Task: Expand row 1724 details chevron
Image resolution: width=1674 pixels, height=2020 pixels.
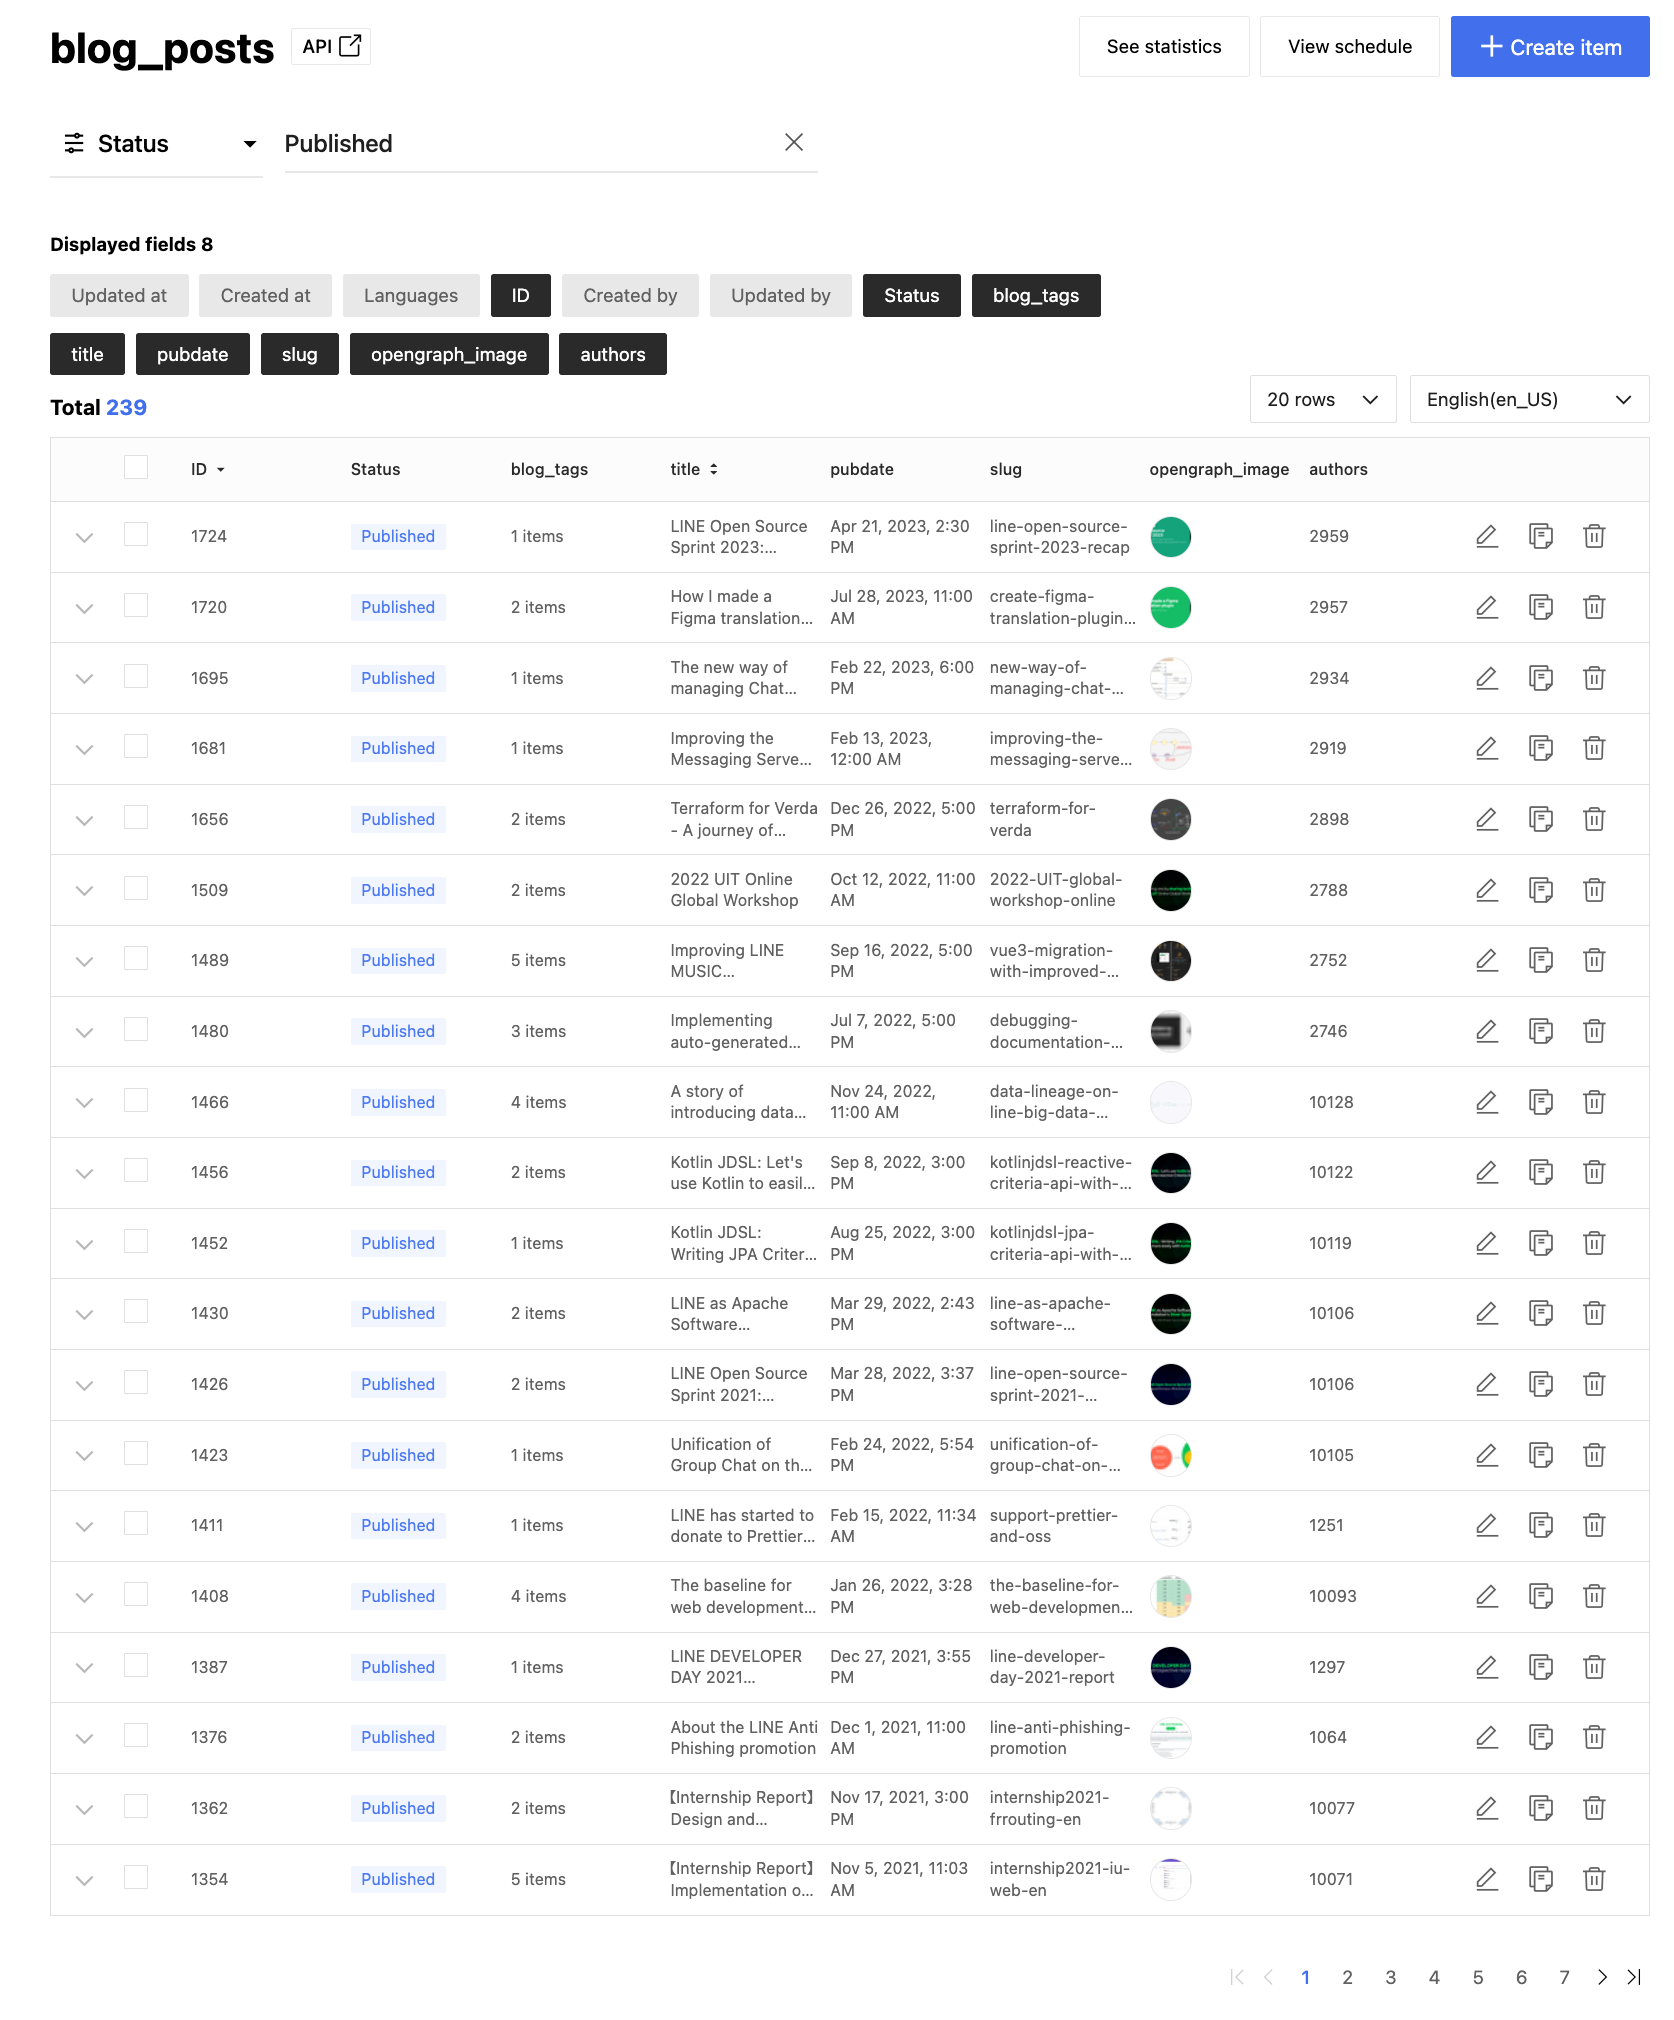Action: [85, 537]
